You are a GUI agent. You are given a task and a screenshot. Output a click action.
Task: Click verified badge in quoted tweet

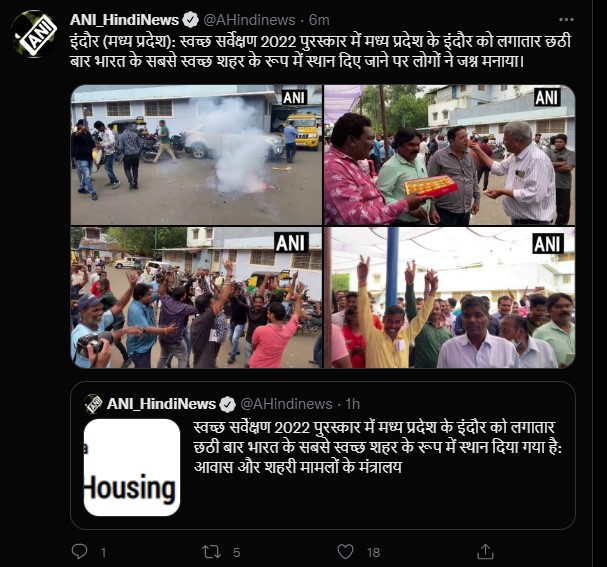(x=227, y=404)
